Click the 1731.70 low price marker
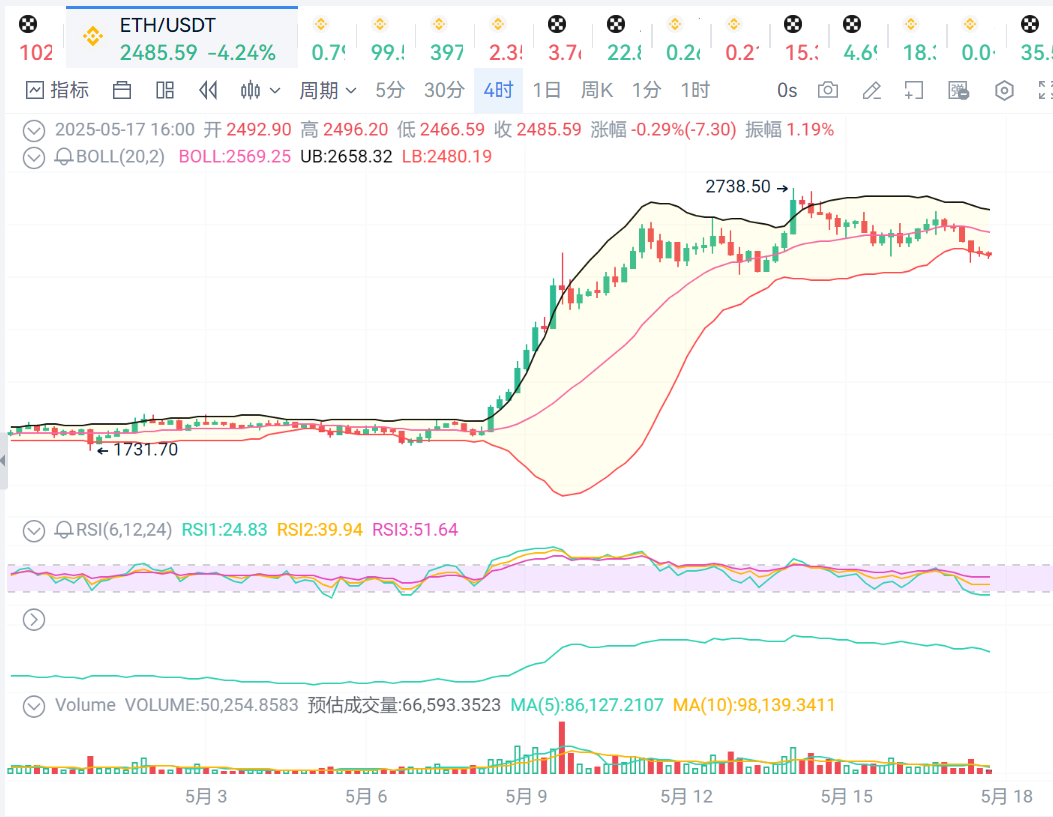The image size is (1053, 817). 146,450
